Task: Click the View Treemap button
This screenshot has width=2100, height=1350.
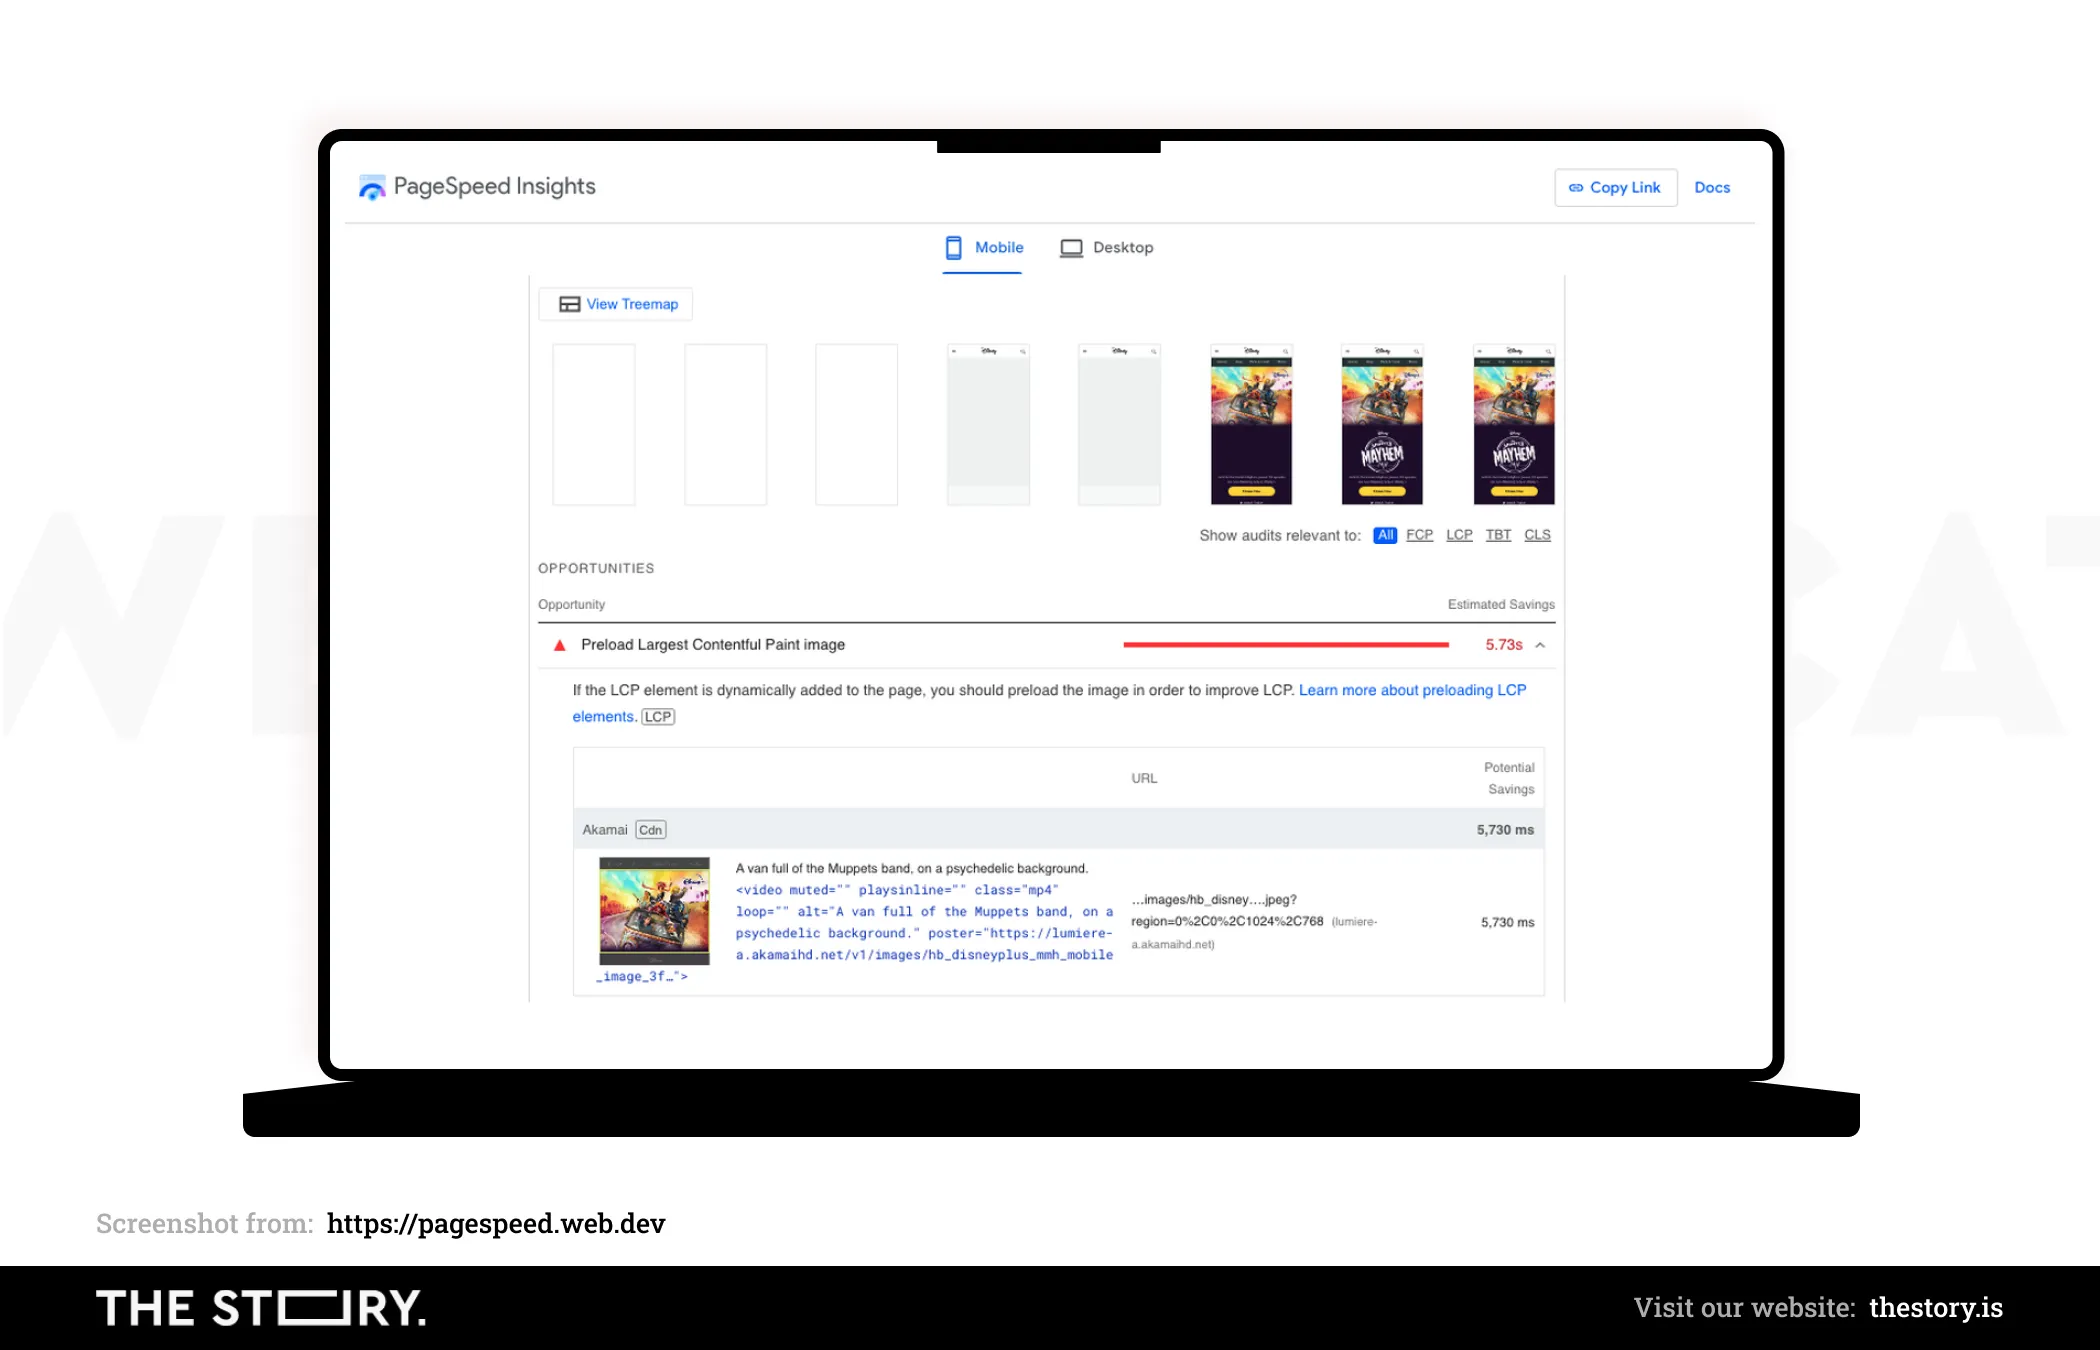Action: (x=616, y=304)
